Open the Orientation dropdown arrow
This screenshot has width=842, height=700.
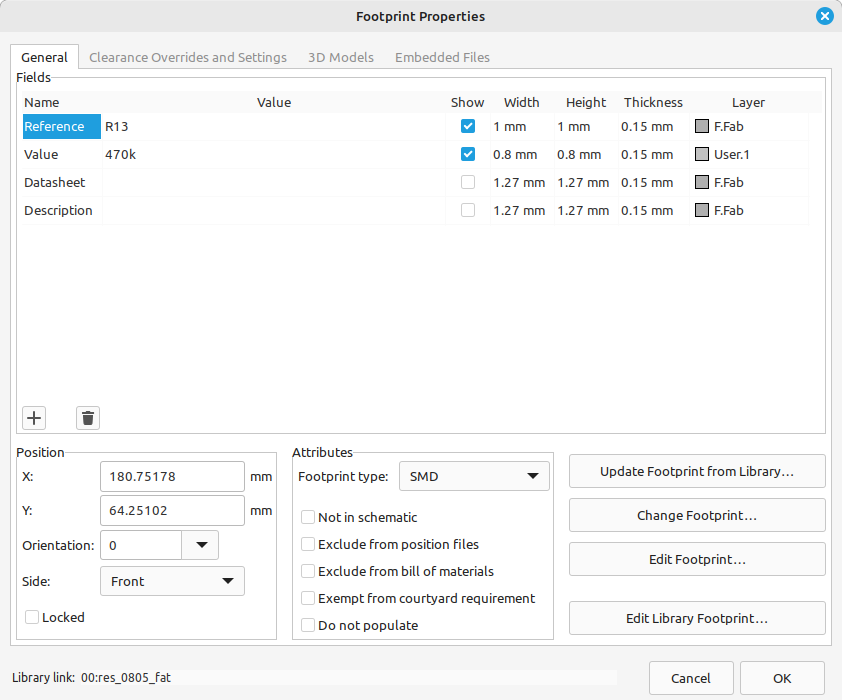(201, 545)
